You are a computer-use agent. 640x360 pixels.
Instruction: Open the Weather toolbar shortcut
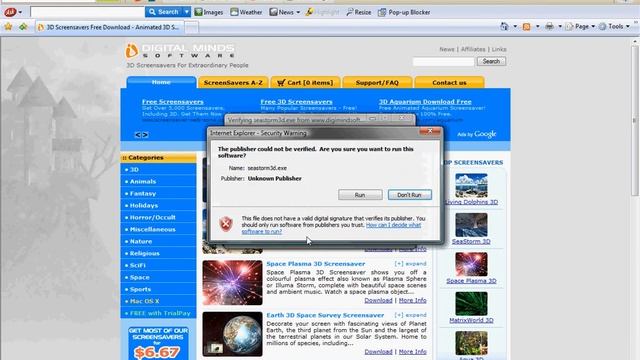click(x=246, y=12)
